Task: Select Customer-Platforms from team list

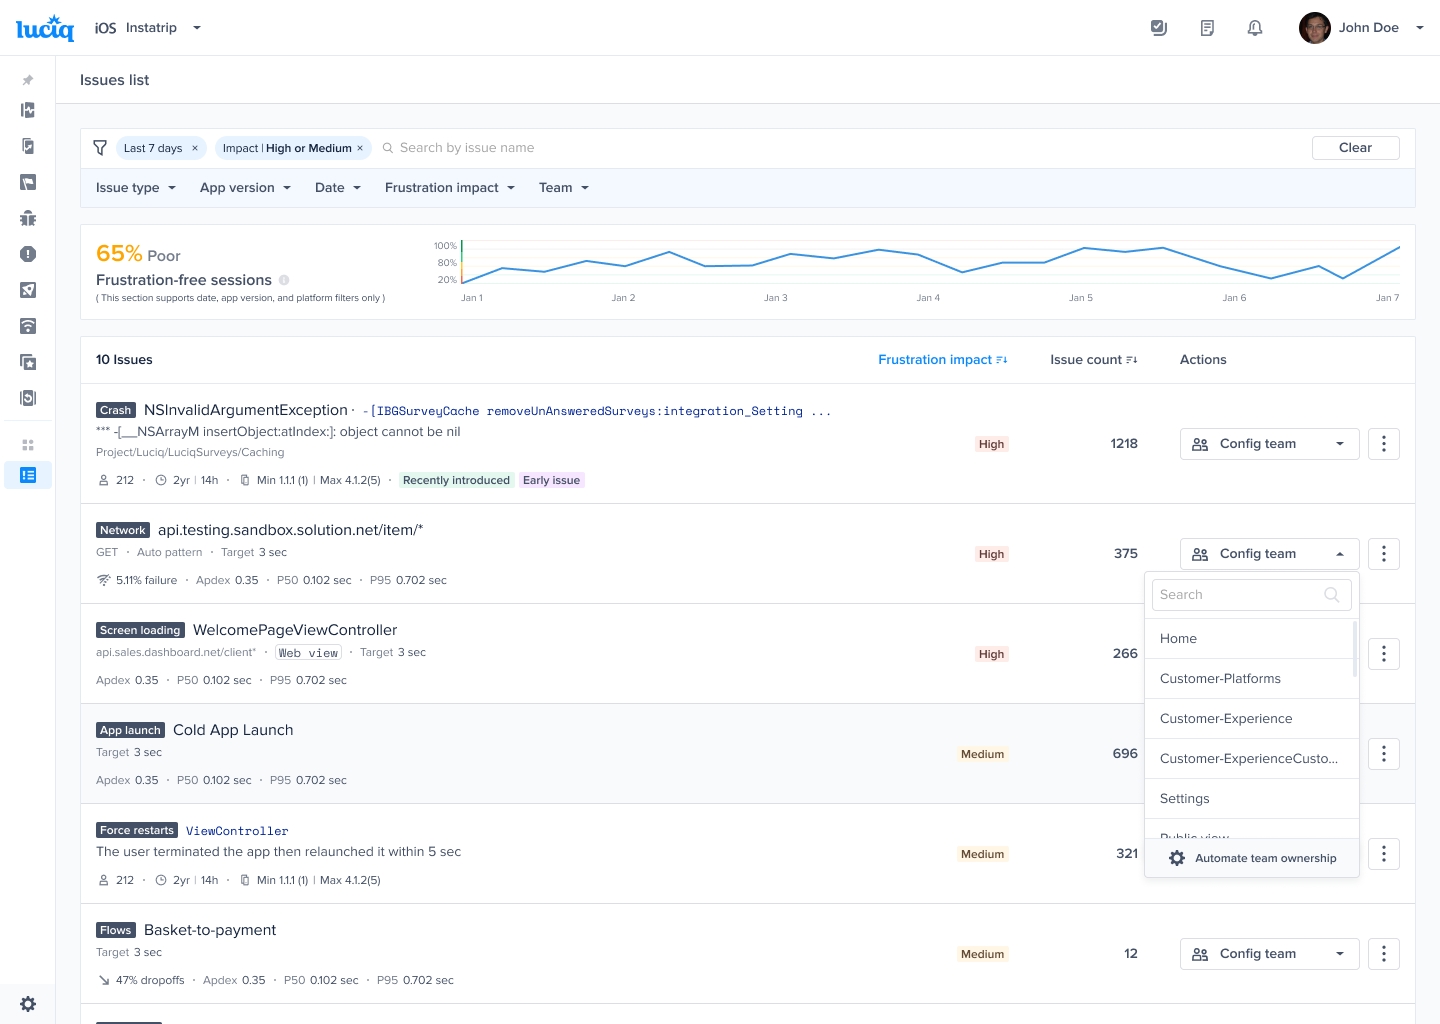Action: pos(1220,679)
